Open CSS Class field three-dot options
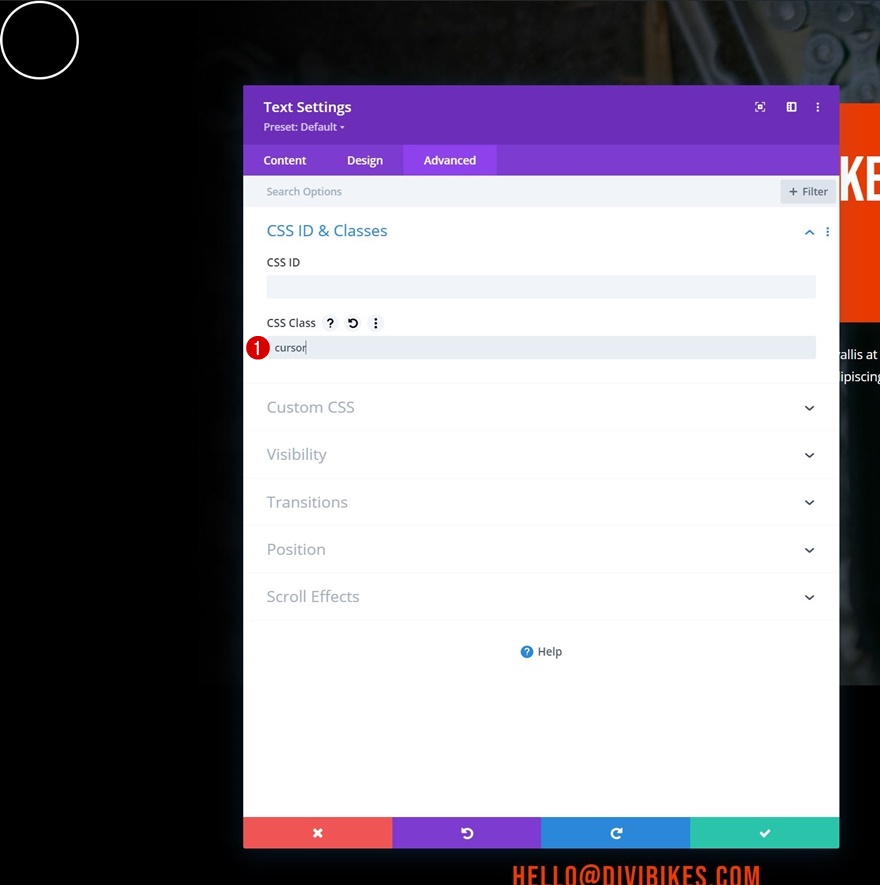The height and width of the screenshot is (885, 880). 375,323
